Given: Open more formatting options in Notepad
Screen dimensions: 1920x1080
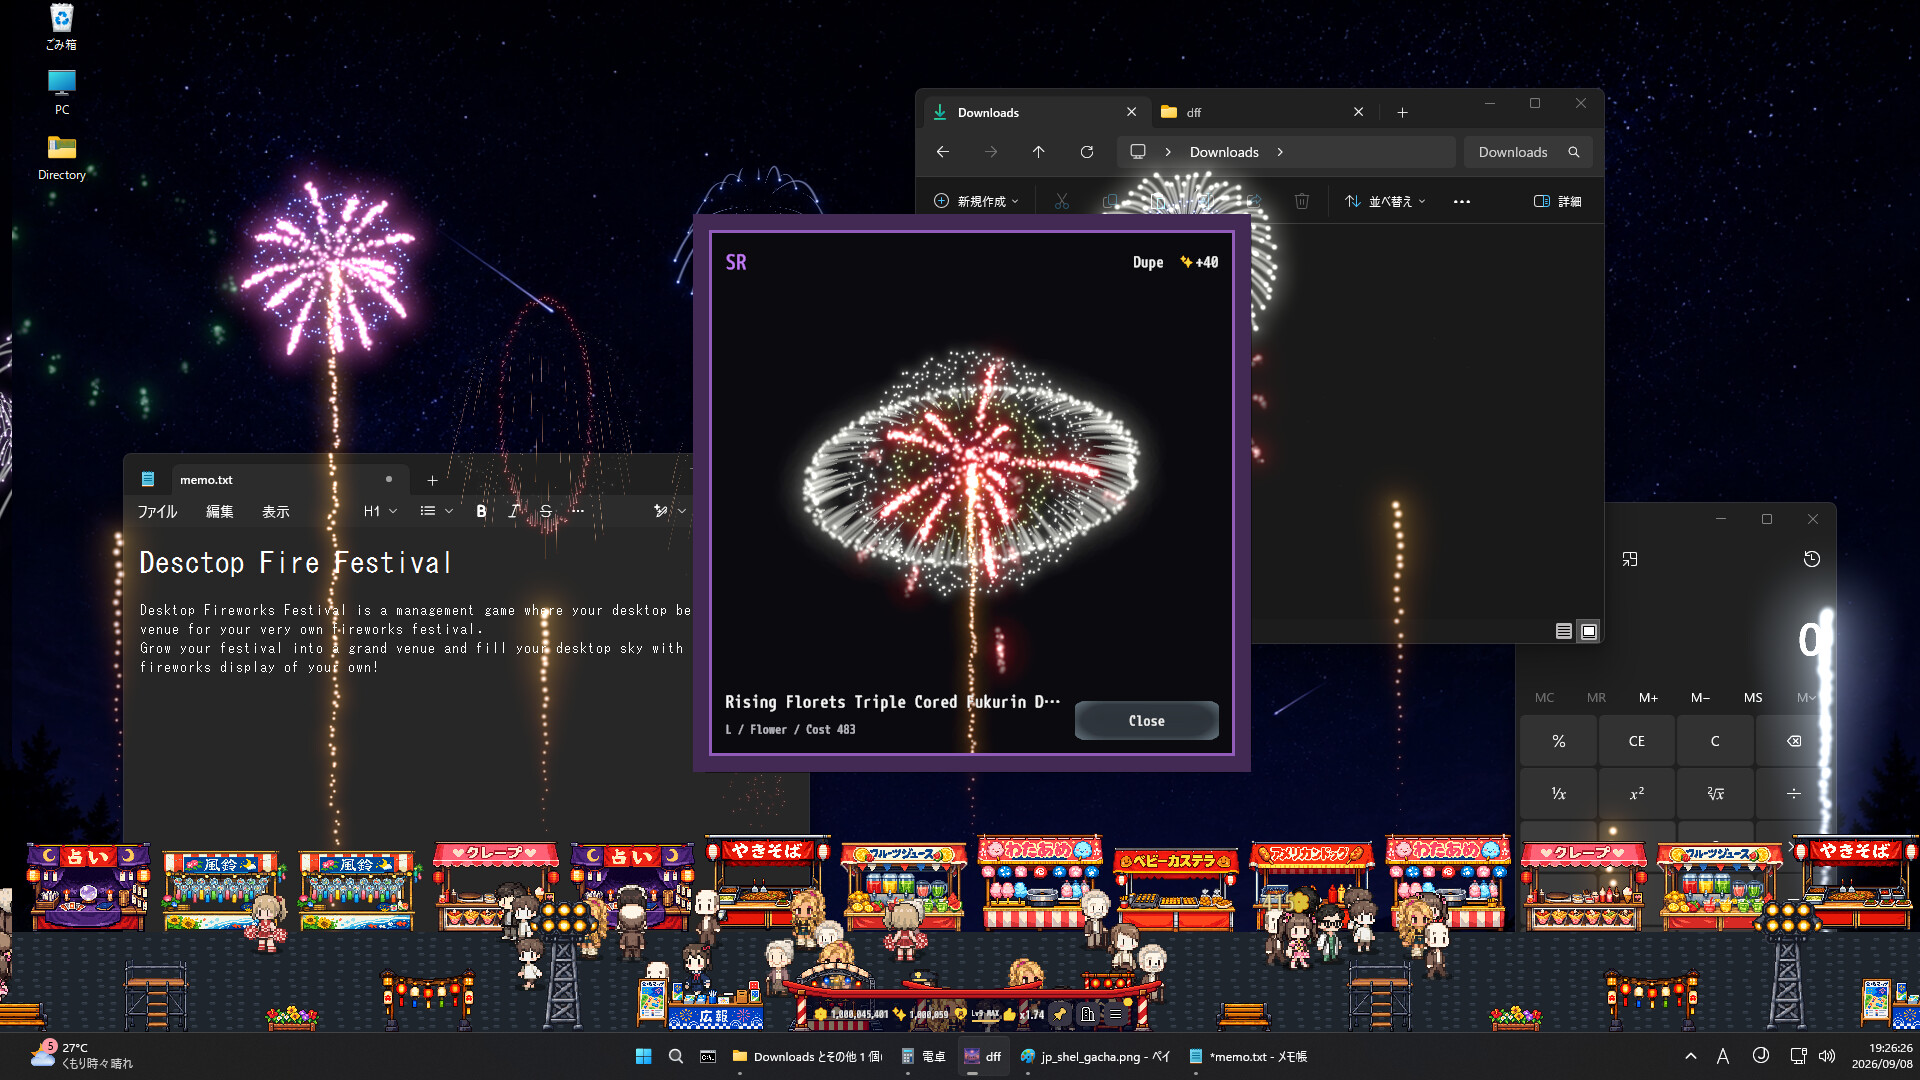Looking at the screenshot, I should (578, 511).
